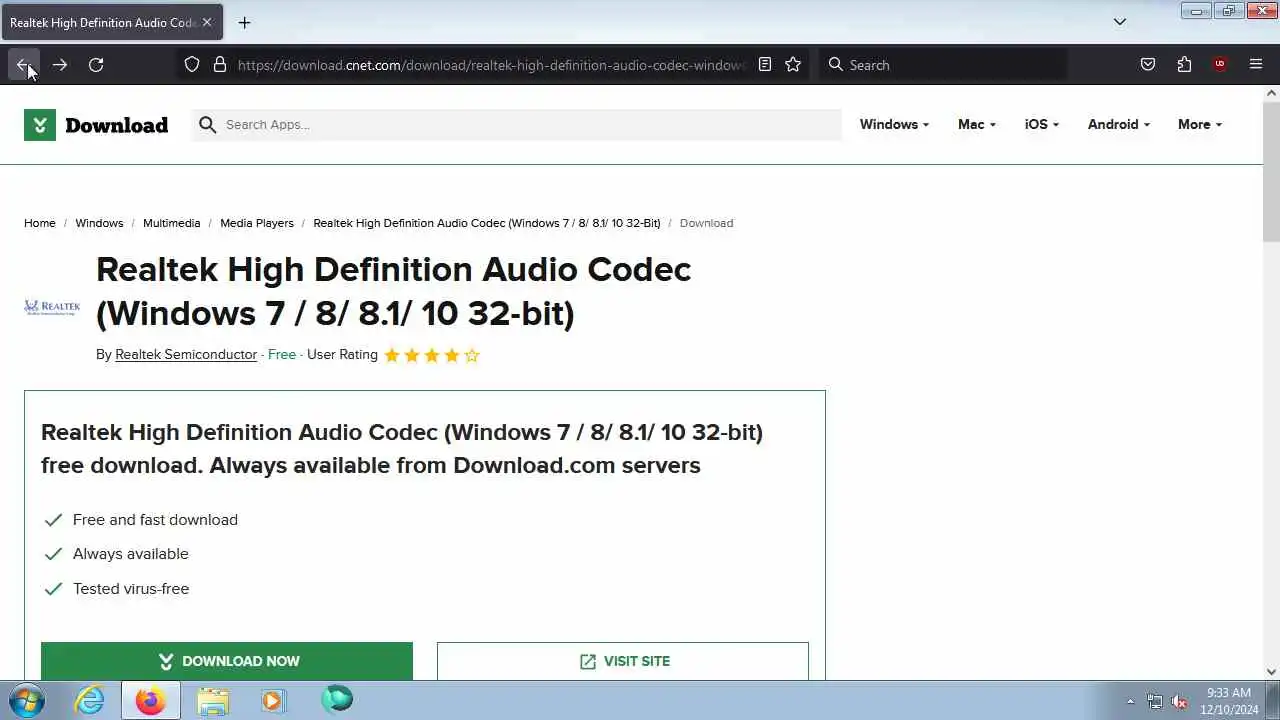Screen dimensions: 1280x720
Task: Click the DOWNLOAD NOW button
Action: point(227,661)
